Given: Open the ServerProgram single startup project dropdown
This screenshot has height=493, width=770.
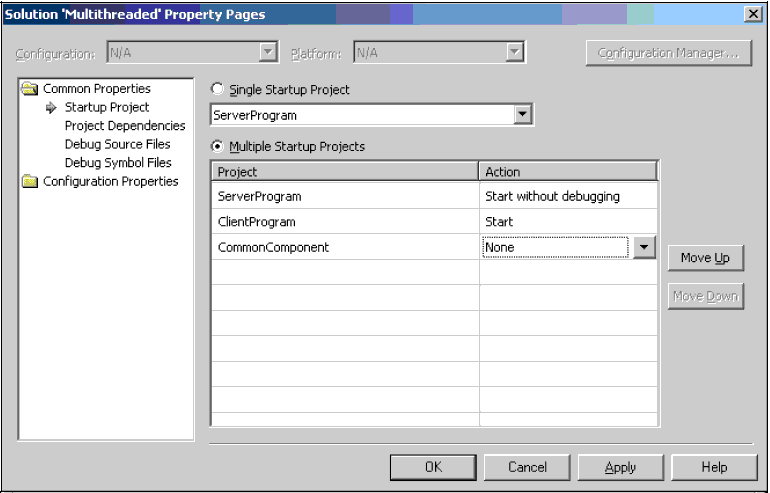Looking at the screenshot, I should click(522, 115).
